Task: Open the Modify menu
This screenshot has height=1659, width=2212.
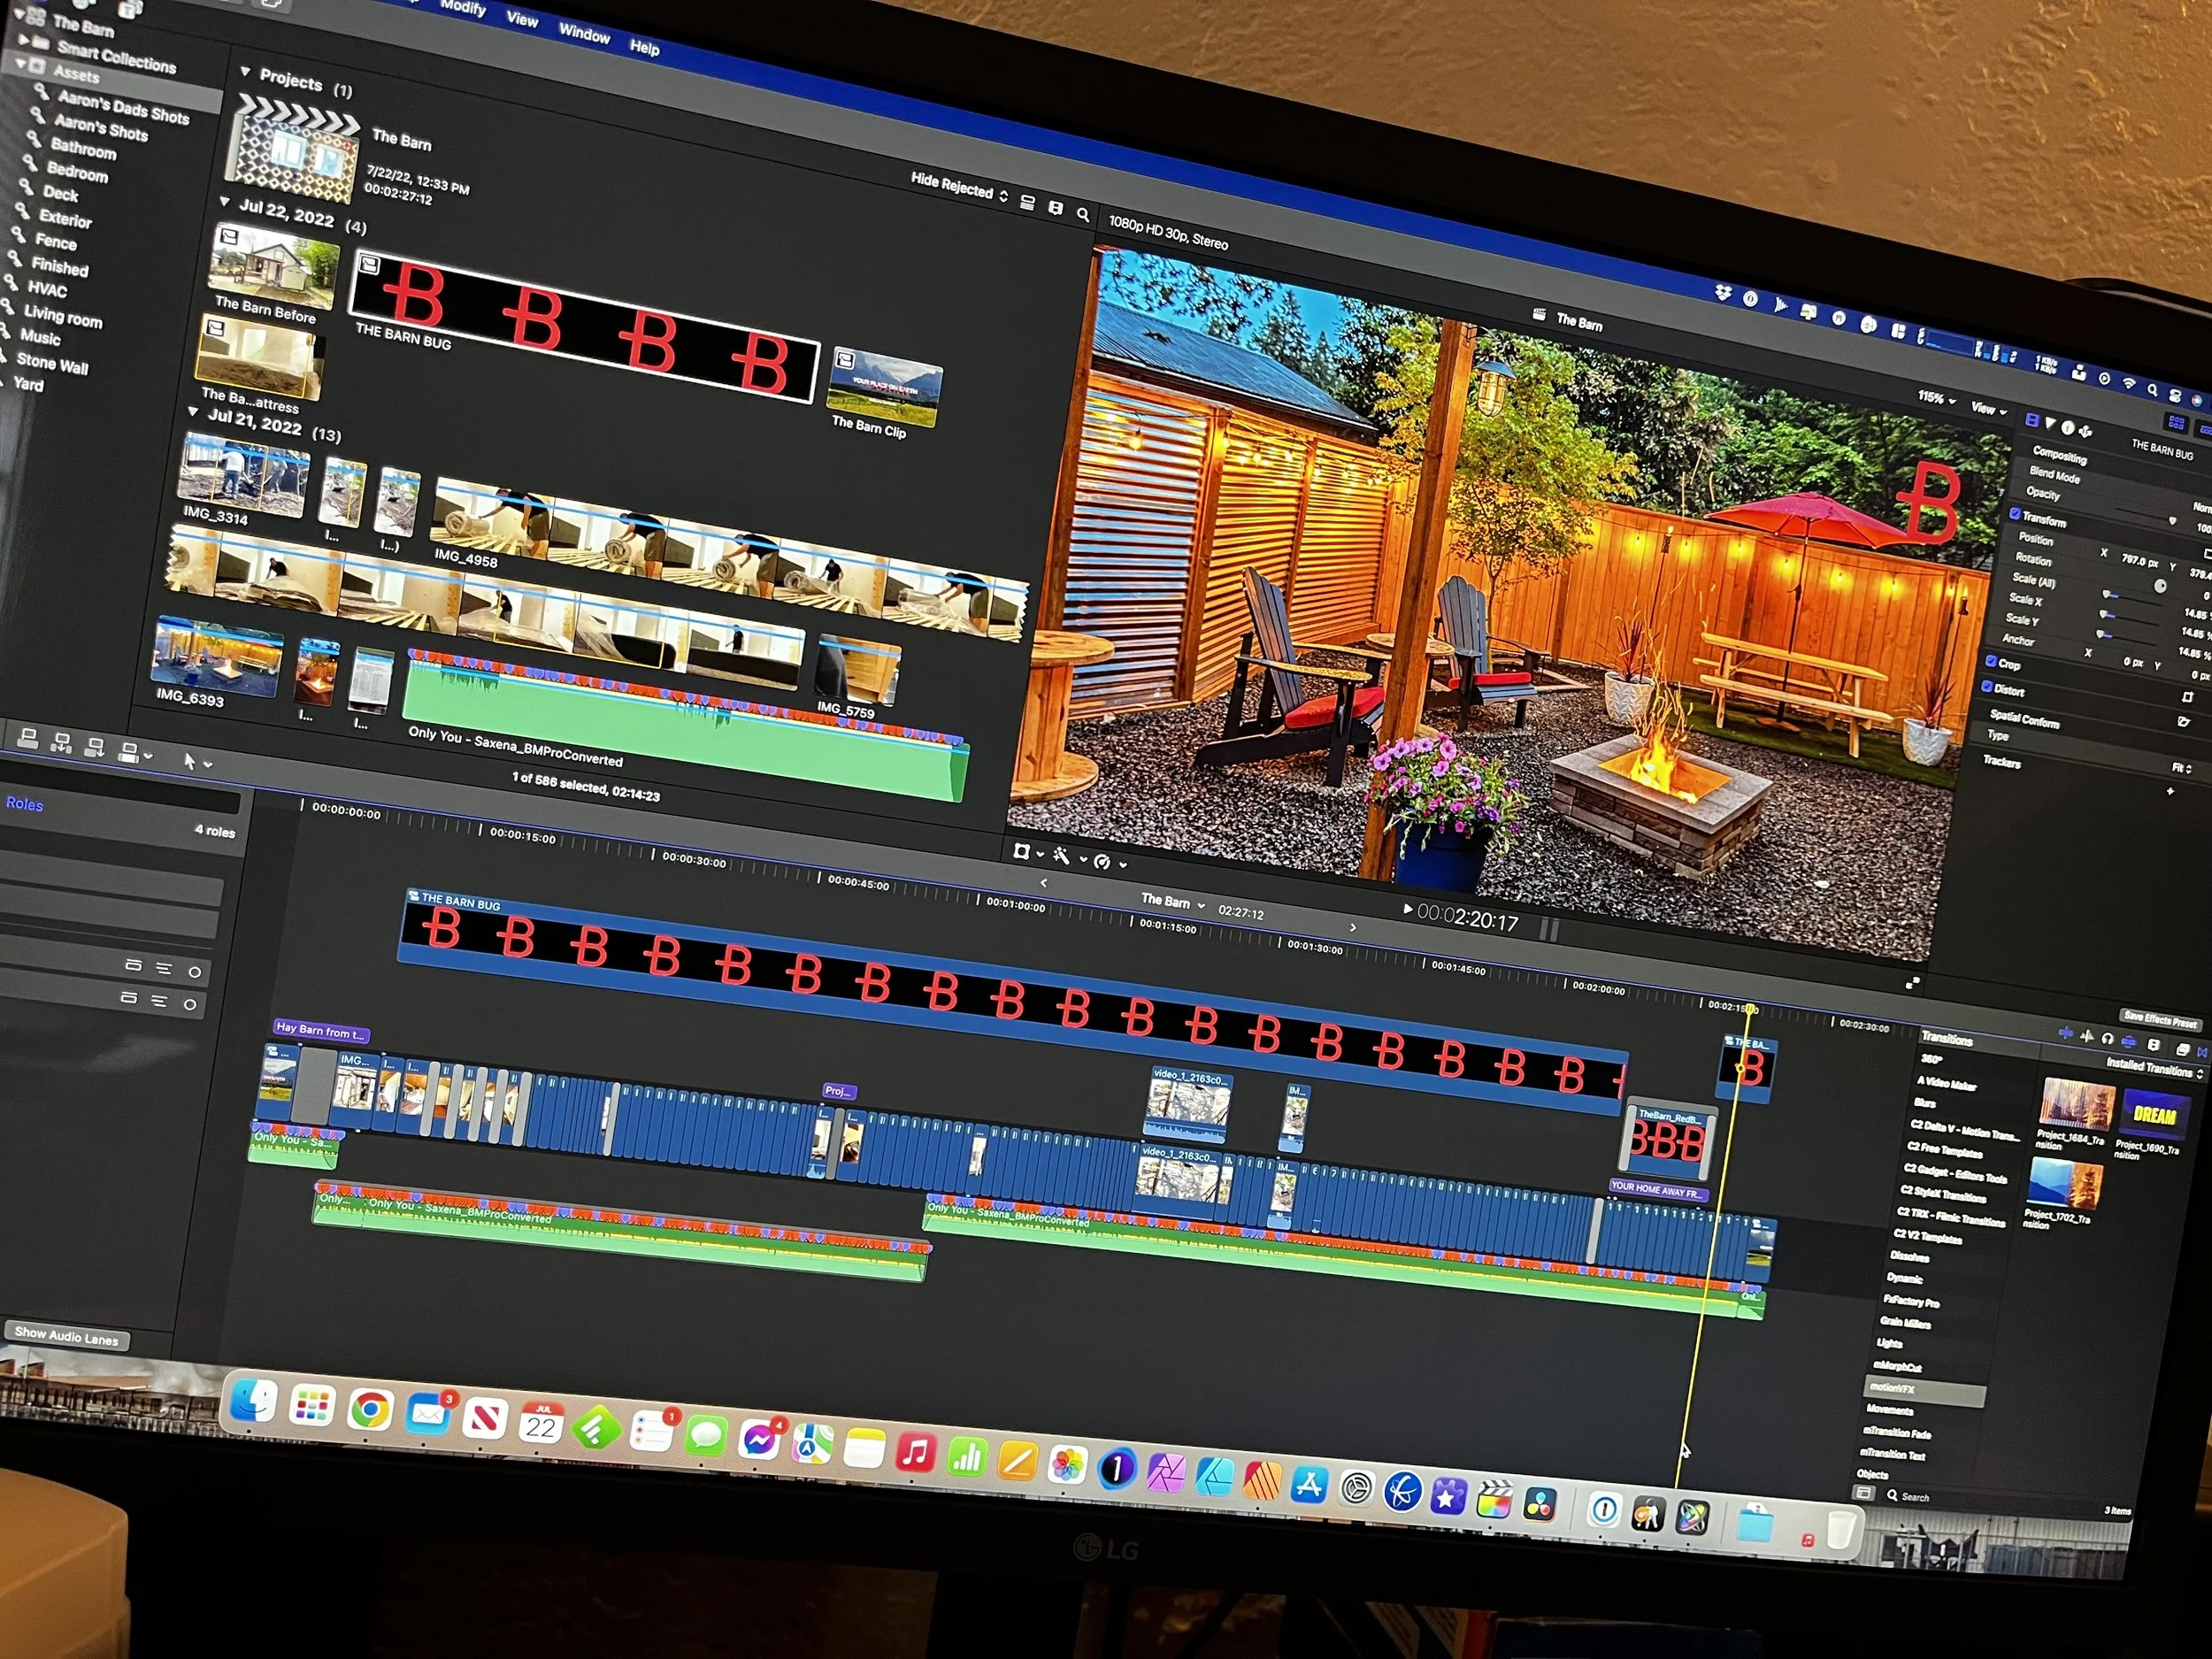Action: [463, 8]
